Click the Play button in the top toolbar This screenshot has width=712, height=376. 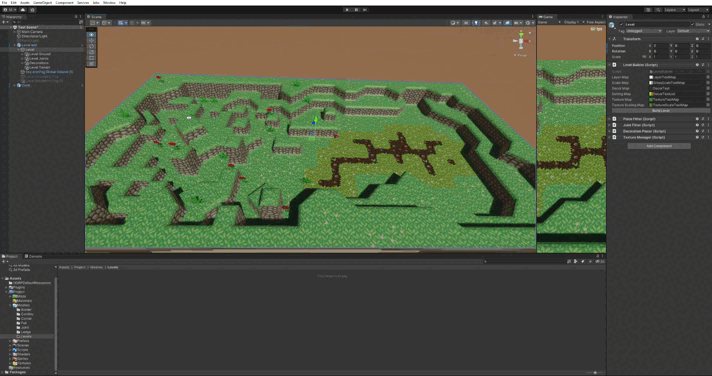(347, 10)
